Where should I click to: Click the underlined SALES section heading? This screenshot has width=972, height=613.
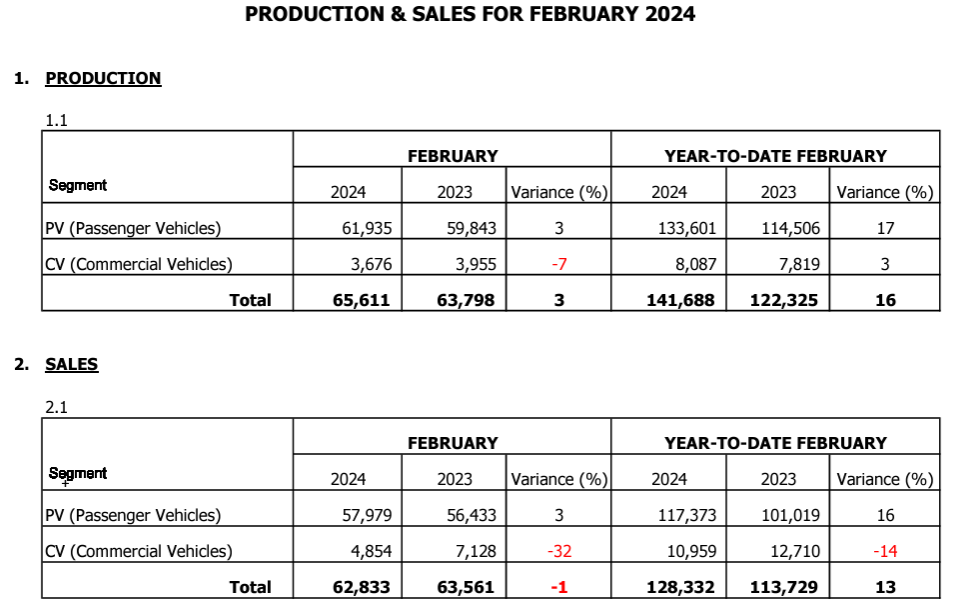pyautogui.click(x=72, y=364)
